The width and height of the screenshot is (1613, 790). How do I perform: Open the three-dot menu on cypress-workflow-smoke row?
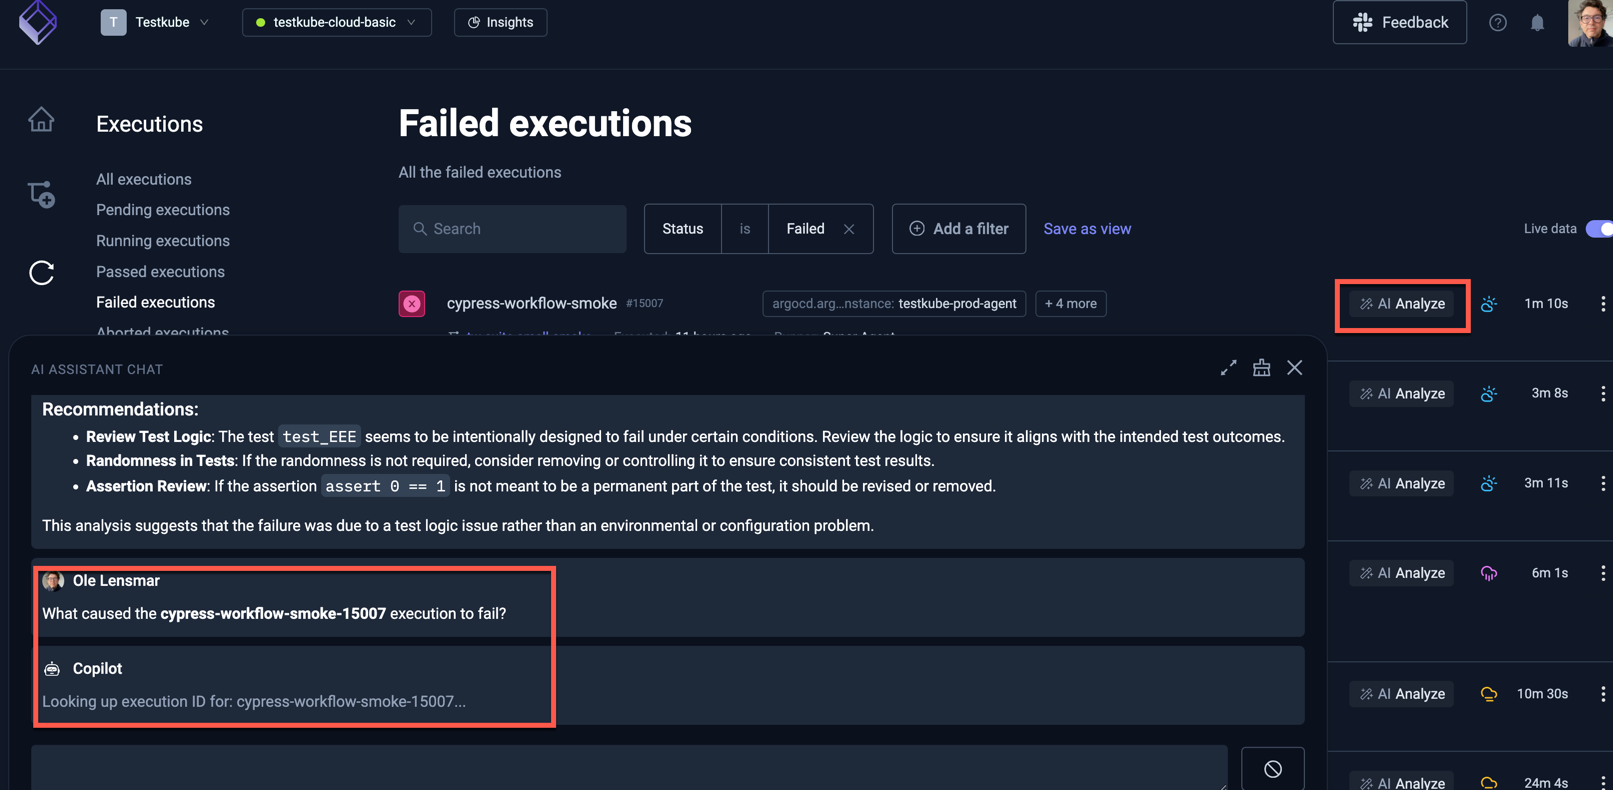point(1604,303)
